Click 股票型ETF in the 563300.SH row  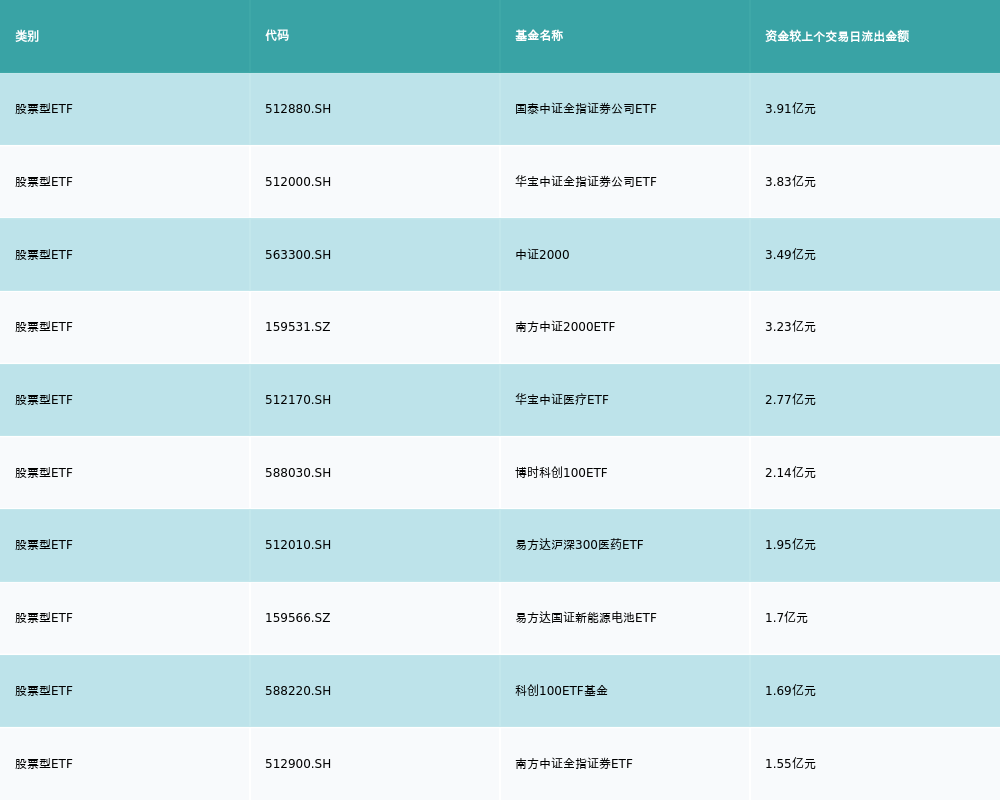(44, 255)
